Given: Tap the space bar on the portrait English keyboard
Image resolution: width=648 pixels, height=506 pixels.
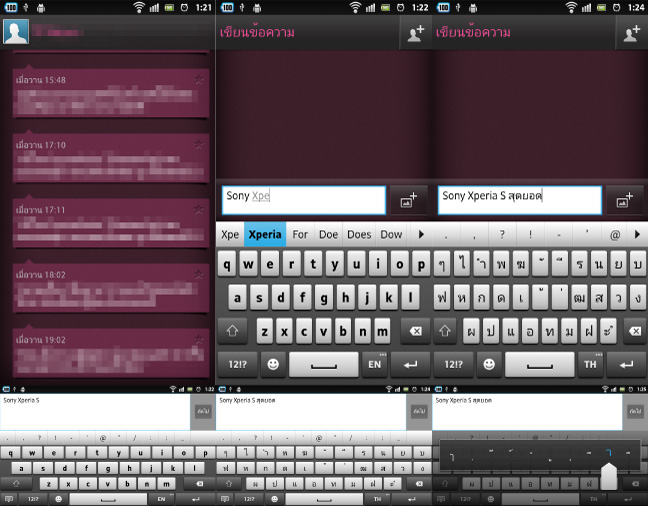Looking at the screenshot, I should (x=324, y=364).
